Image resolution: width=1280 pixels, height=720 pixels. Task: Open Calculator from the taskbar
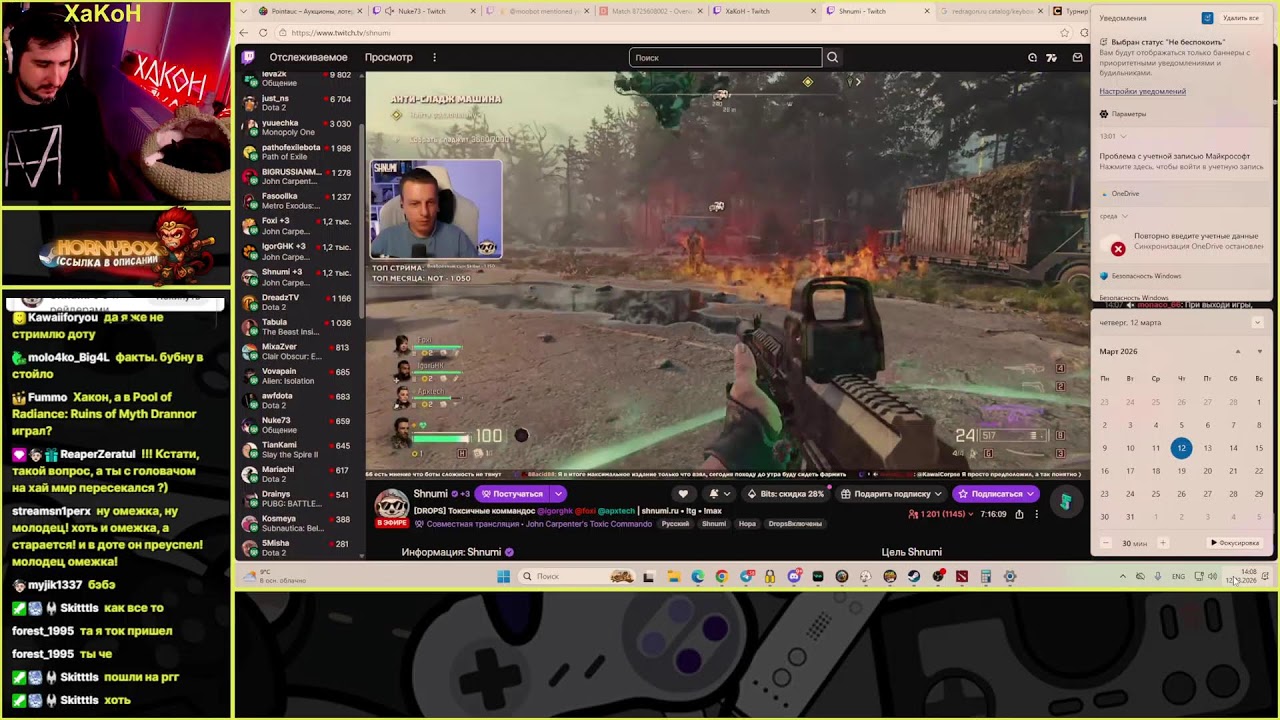click(986, 576)
